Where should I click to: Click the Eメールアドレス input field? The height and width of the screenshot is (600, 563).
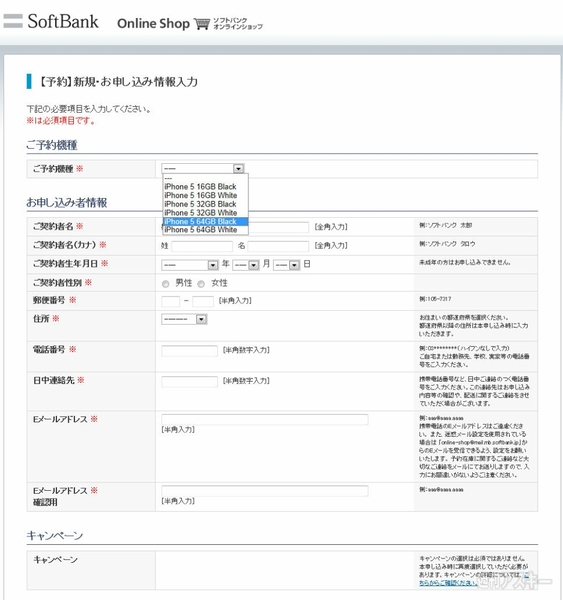point(265,419)
